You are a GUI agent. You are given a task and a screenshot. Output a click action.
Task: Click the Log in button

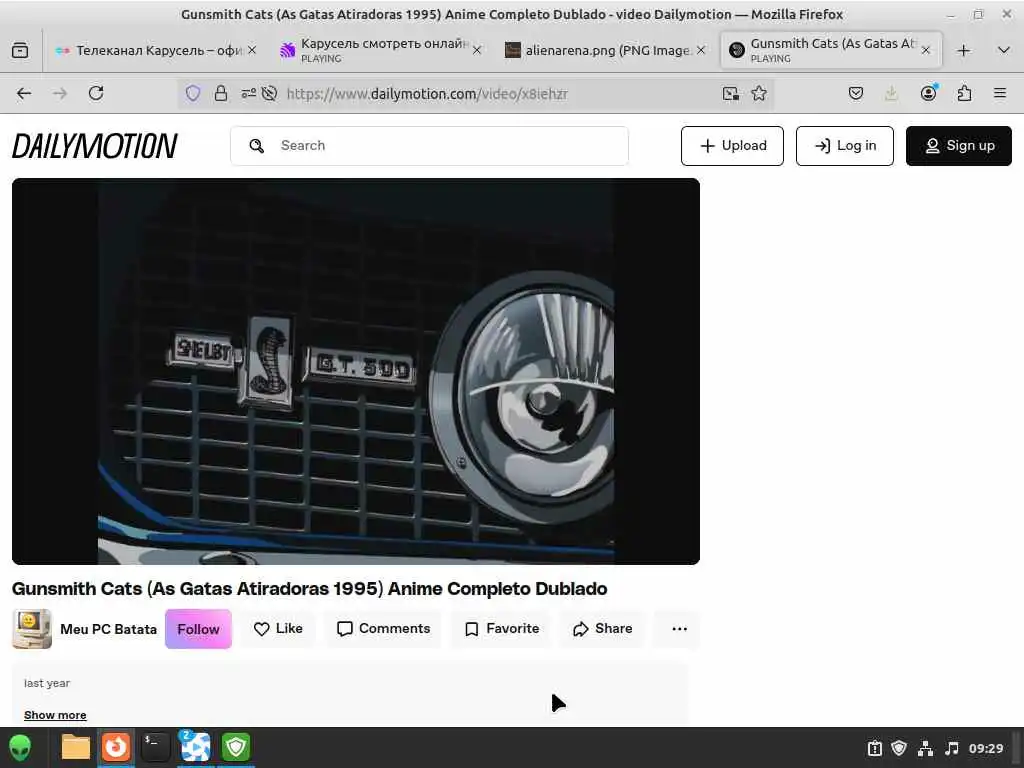844,146
